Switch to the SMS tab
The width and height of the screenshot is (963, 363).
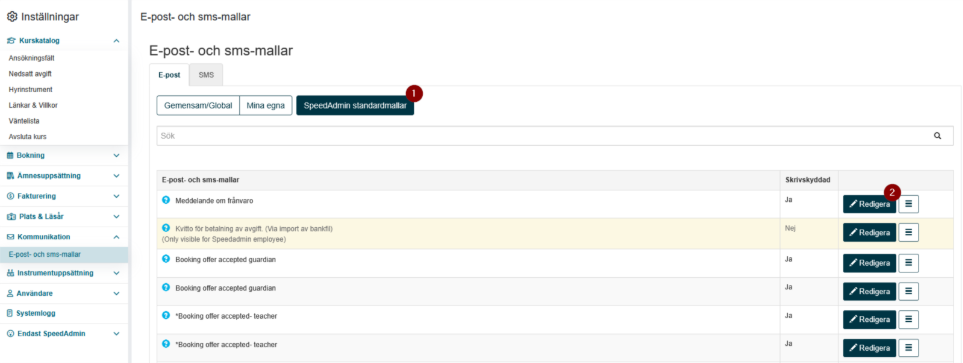(x=206, y=74)
